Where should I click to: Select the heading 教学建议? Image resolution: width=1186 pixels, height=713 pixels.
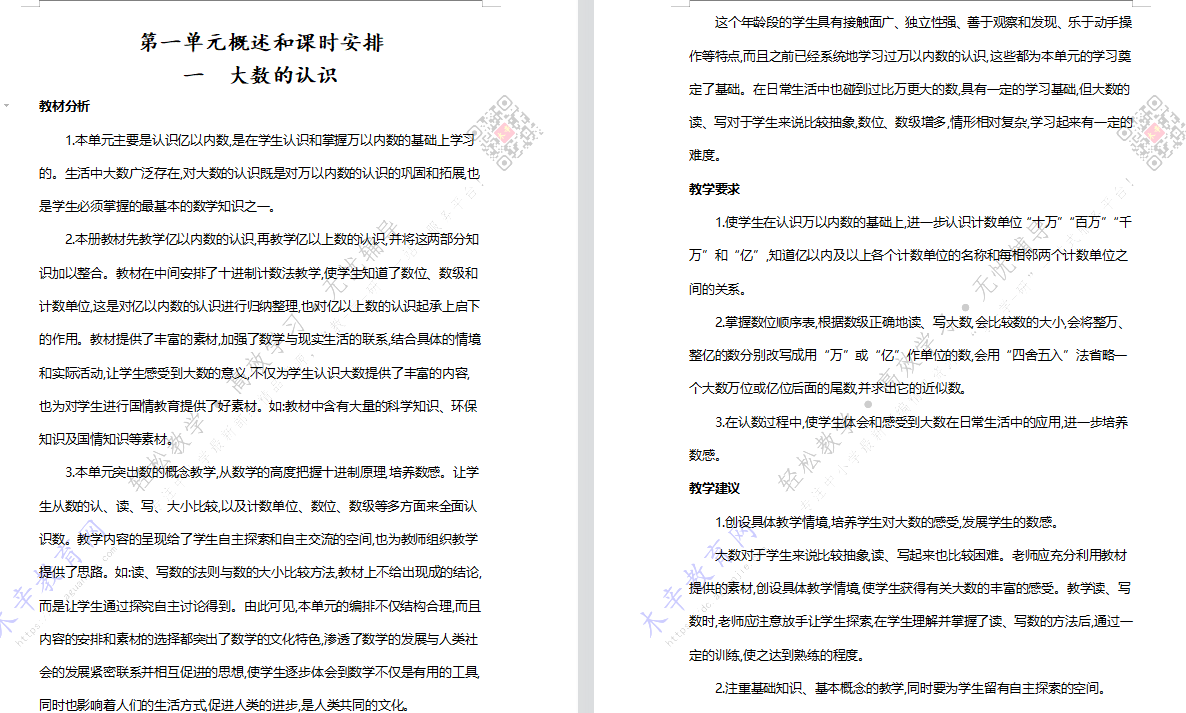(714, 488)
